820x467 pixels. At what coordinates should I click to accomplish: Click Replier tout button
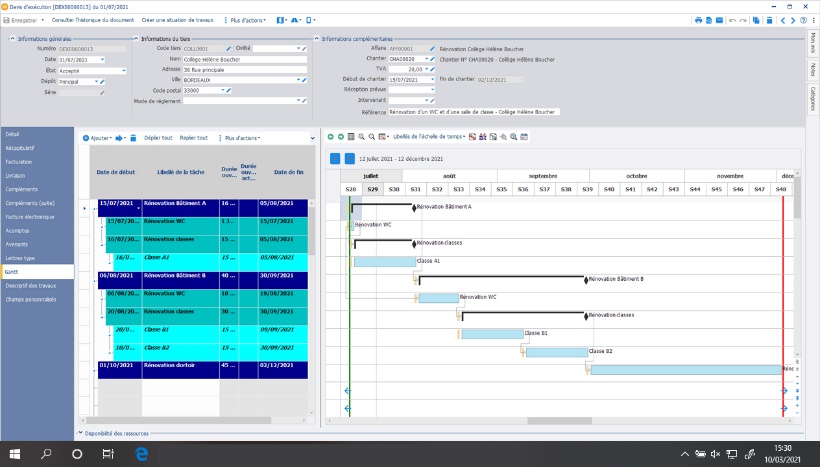193,138
